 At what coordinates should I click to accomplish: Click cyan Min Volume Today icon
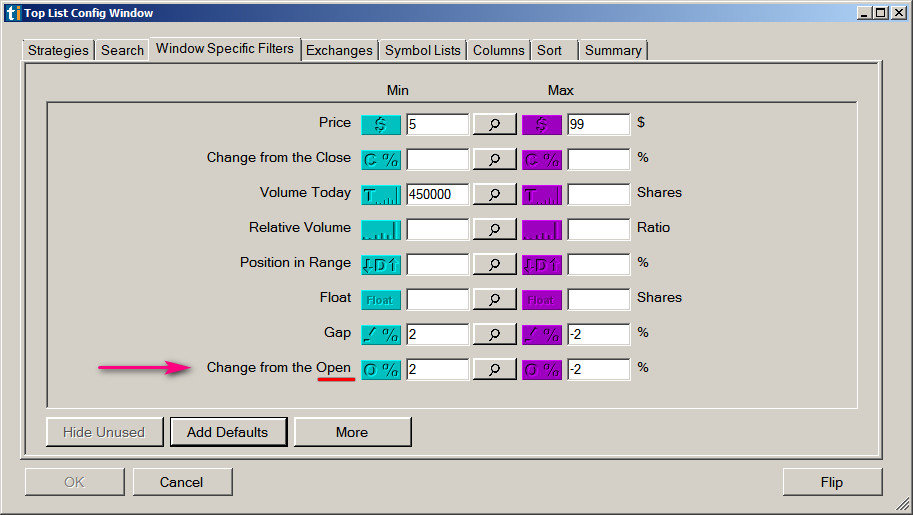[x=381, y=195]
